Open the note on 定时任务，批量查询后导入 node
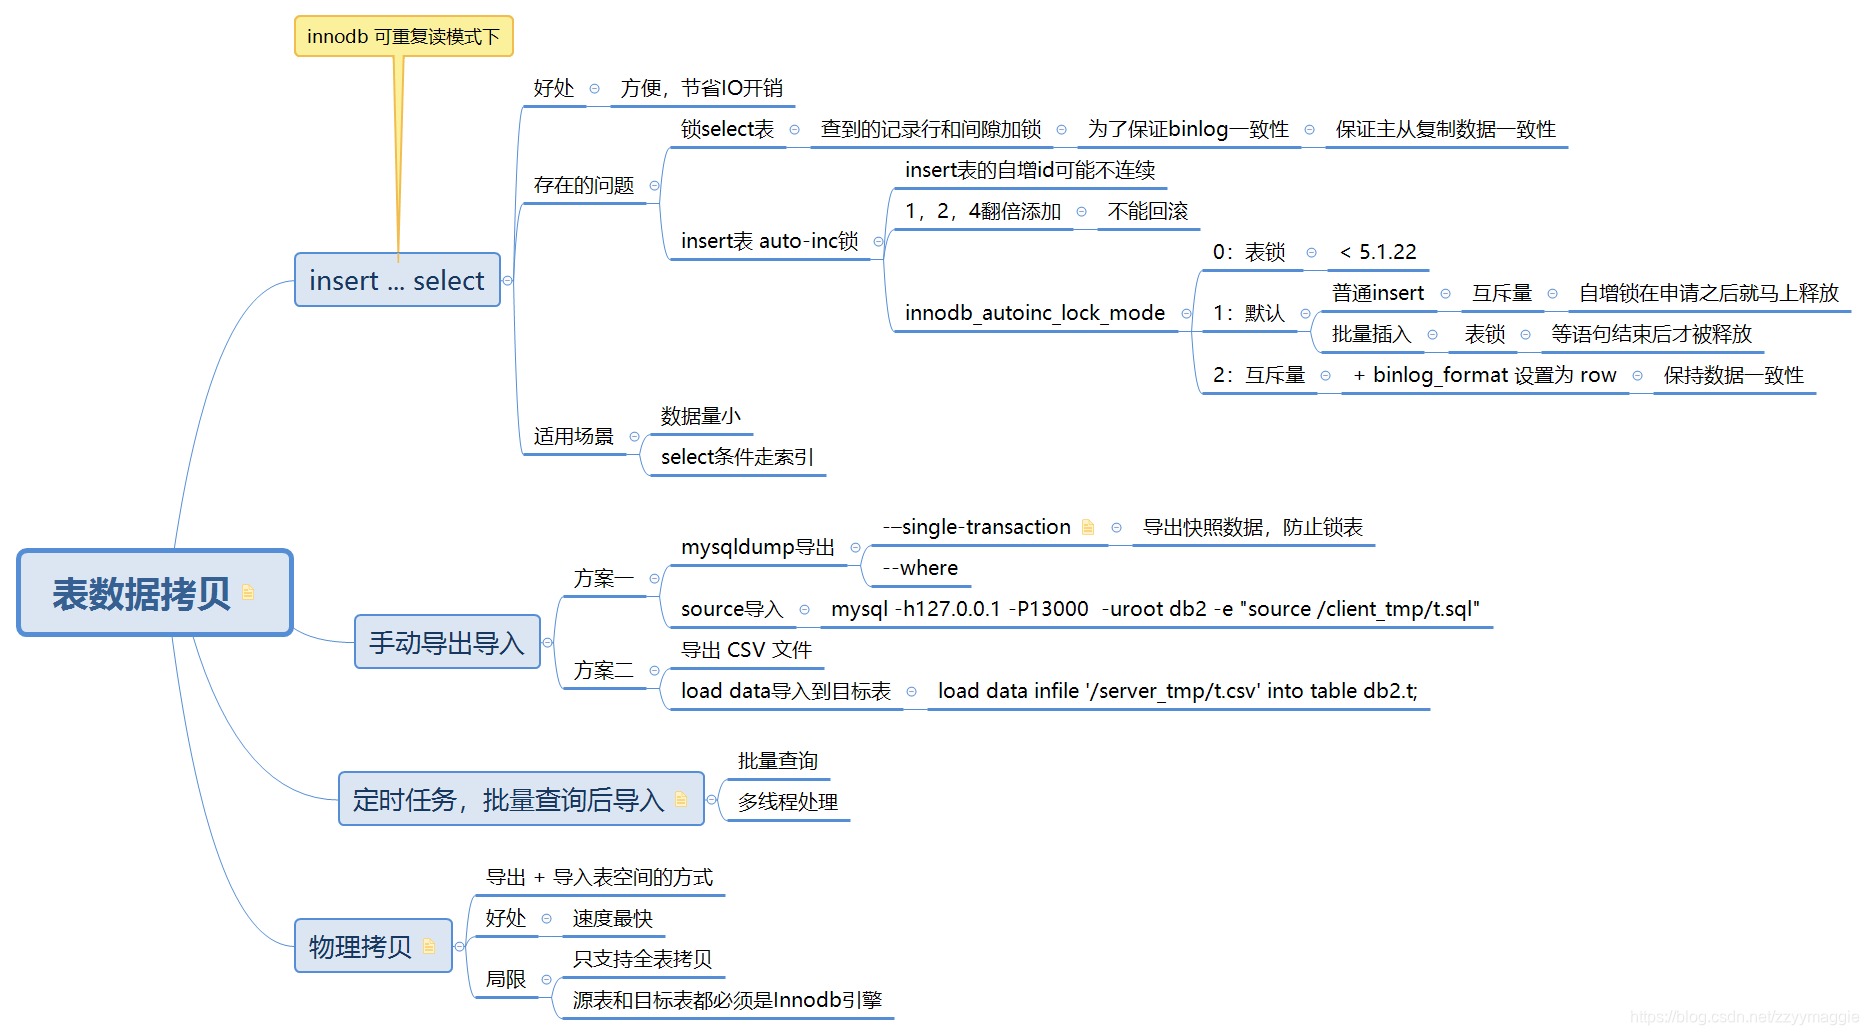 tap(683, 800)
